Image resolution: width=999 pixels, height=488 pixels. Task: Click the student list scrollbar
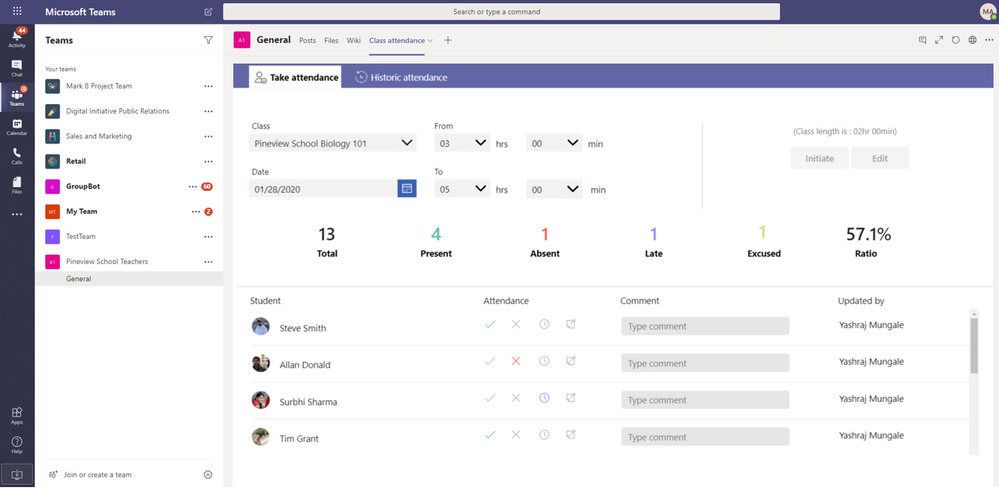[x=974, y=345]
